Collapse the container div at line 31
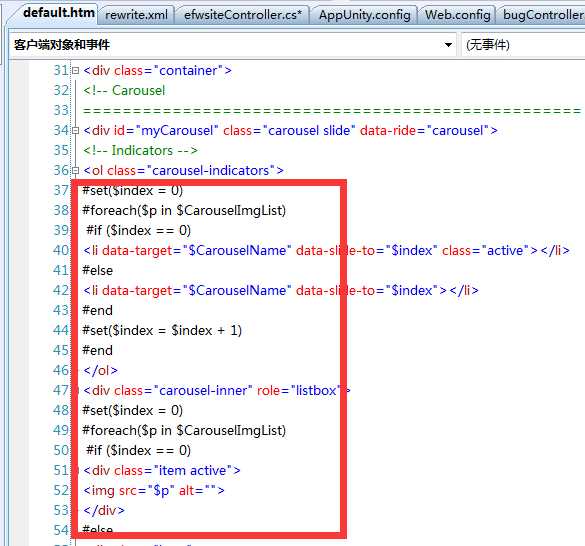The width and height of the screenshot is (585, 546). [x=75, y=70]
